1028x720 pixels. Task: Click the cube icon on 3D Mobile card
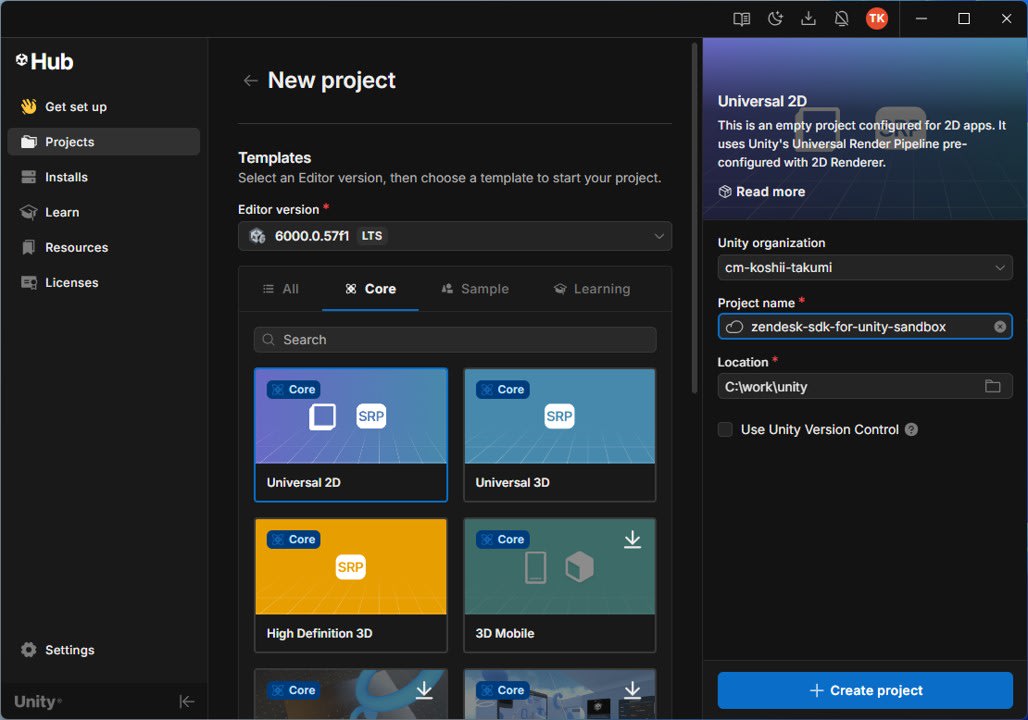point(580,567)
